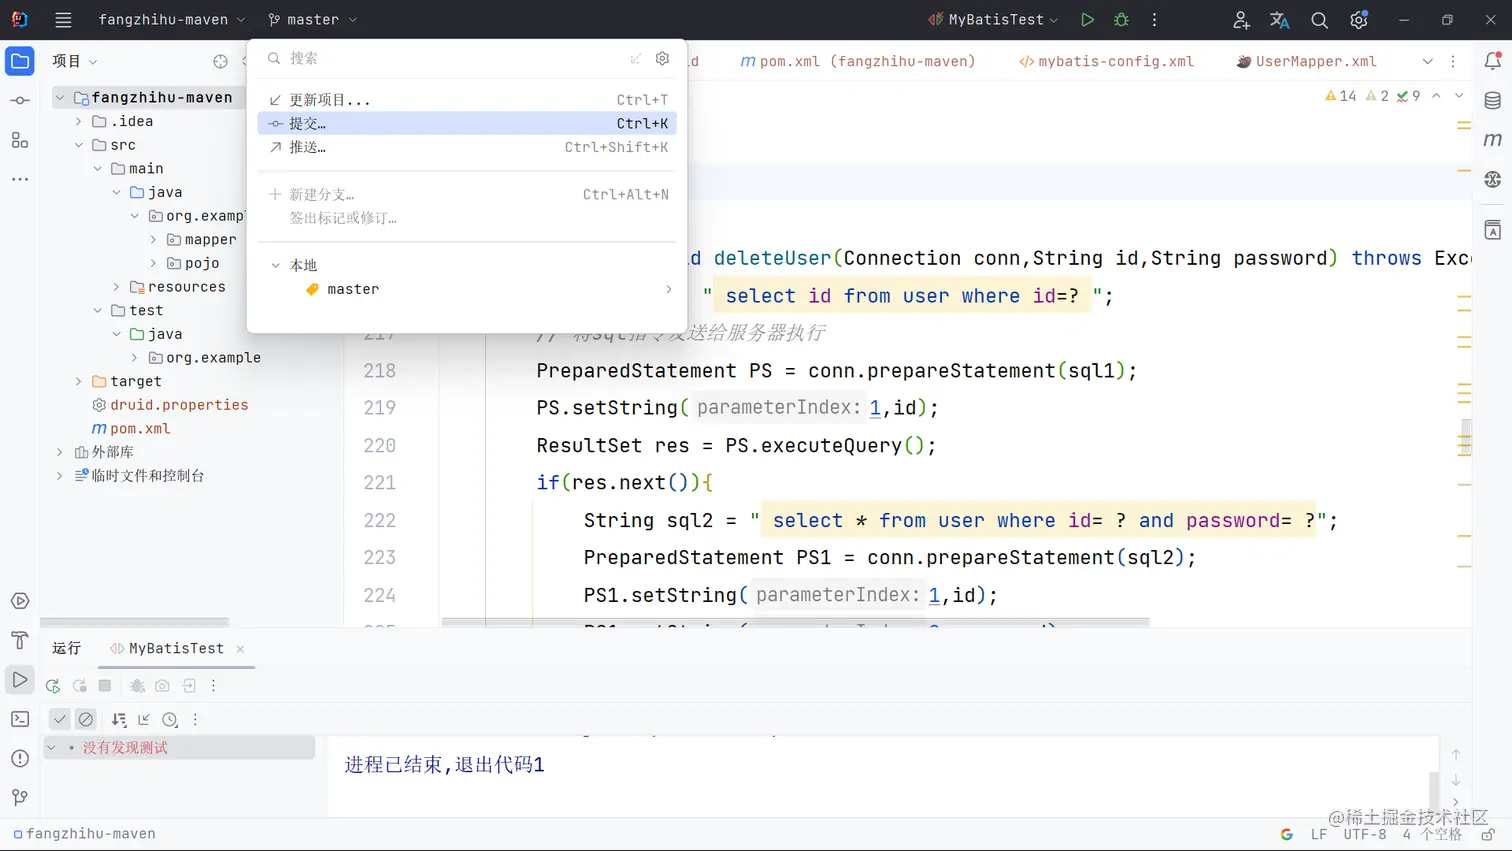Screen dimensions: 1512x851
Task: Open the Build hammer tool window
Action: (20, 640)
